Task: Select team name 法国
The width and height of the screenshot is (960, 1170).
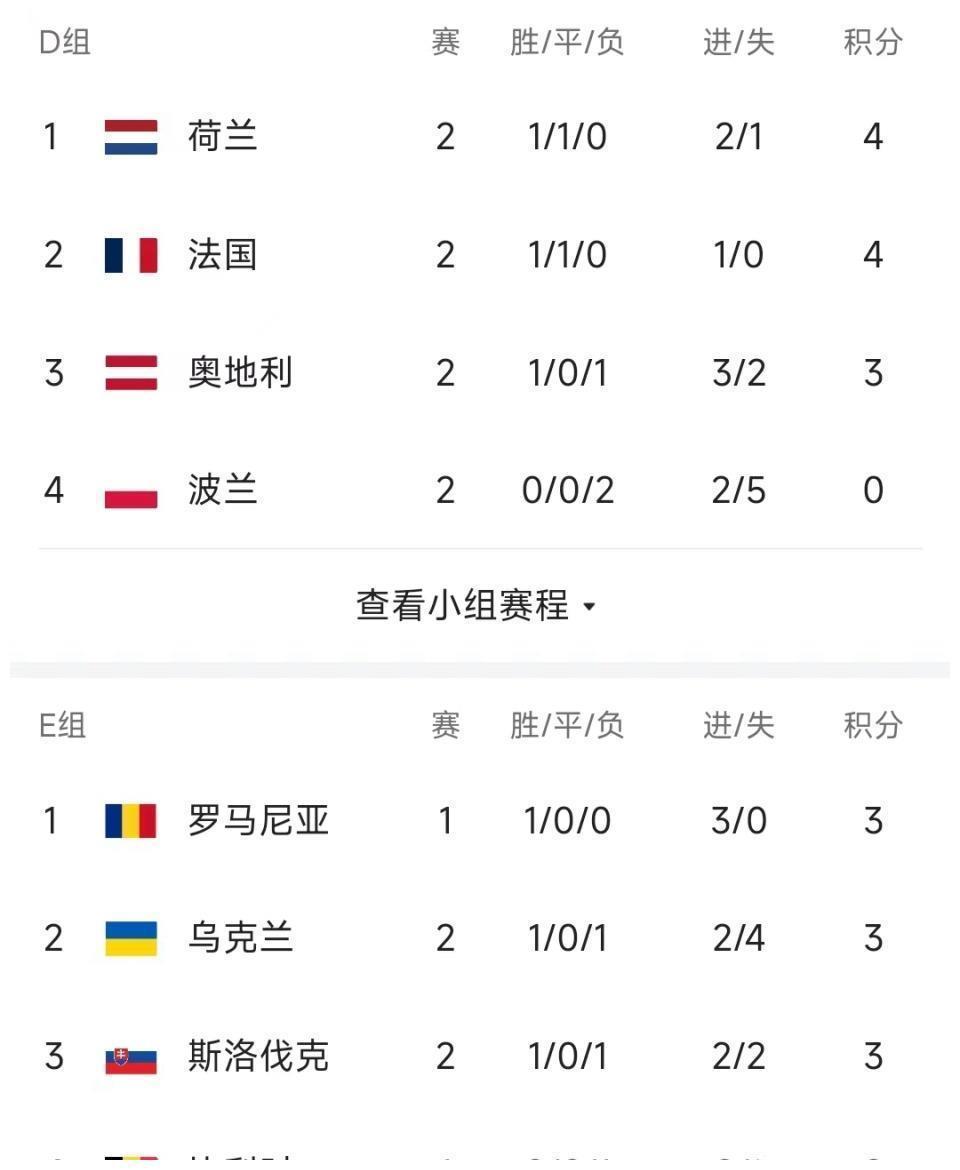Action: tap(222, 255)
